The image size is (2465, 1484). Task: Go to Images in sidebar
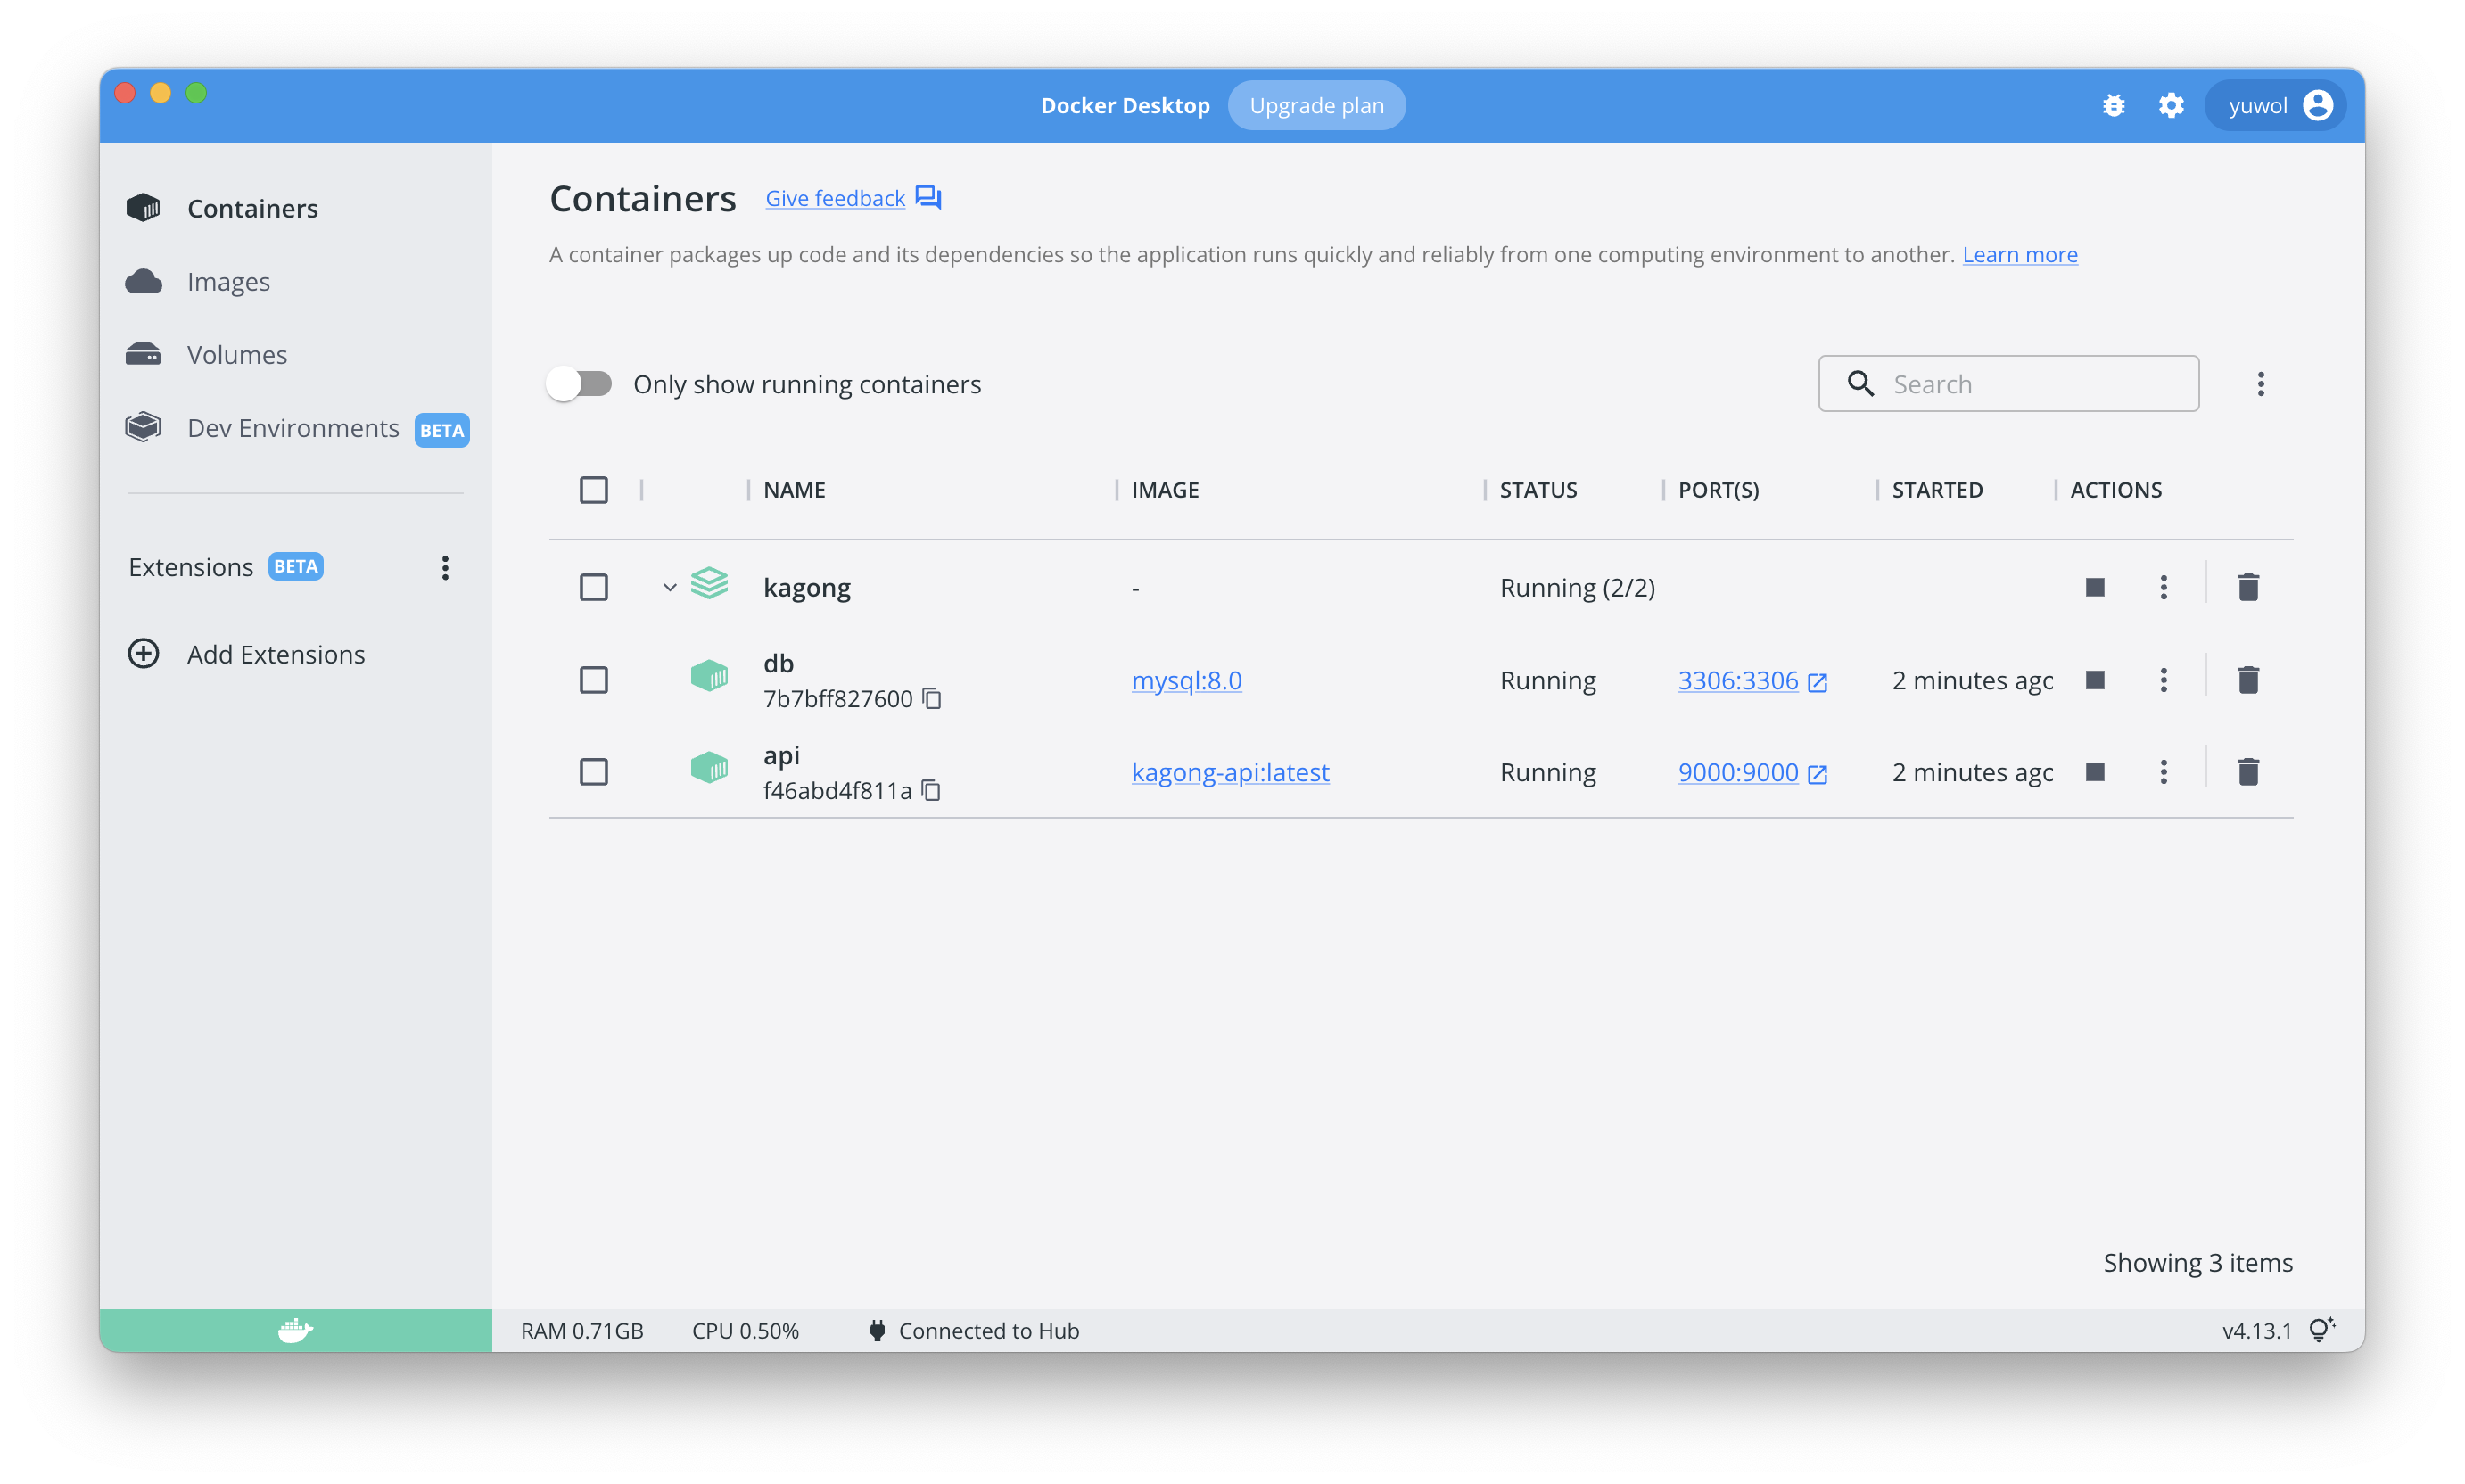click(228, 282)
